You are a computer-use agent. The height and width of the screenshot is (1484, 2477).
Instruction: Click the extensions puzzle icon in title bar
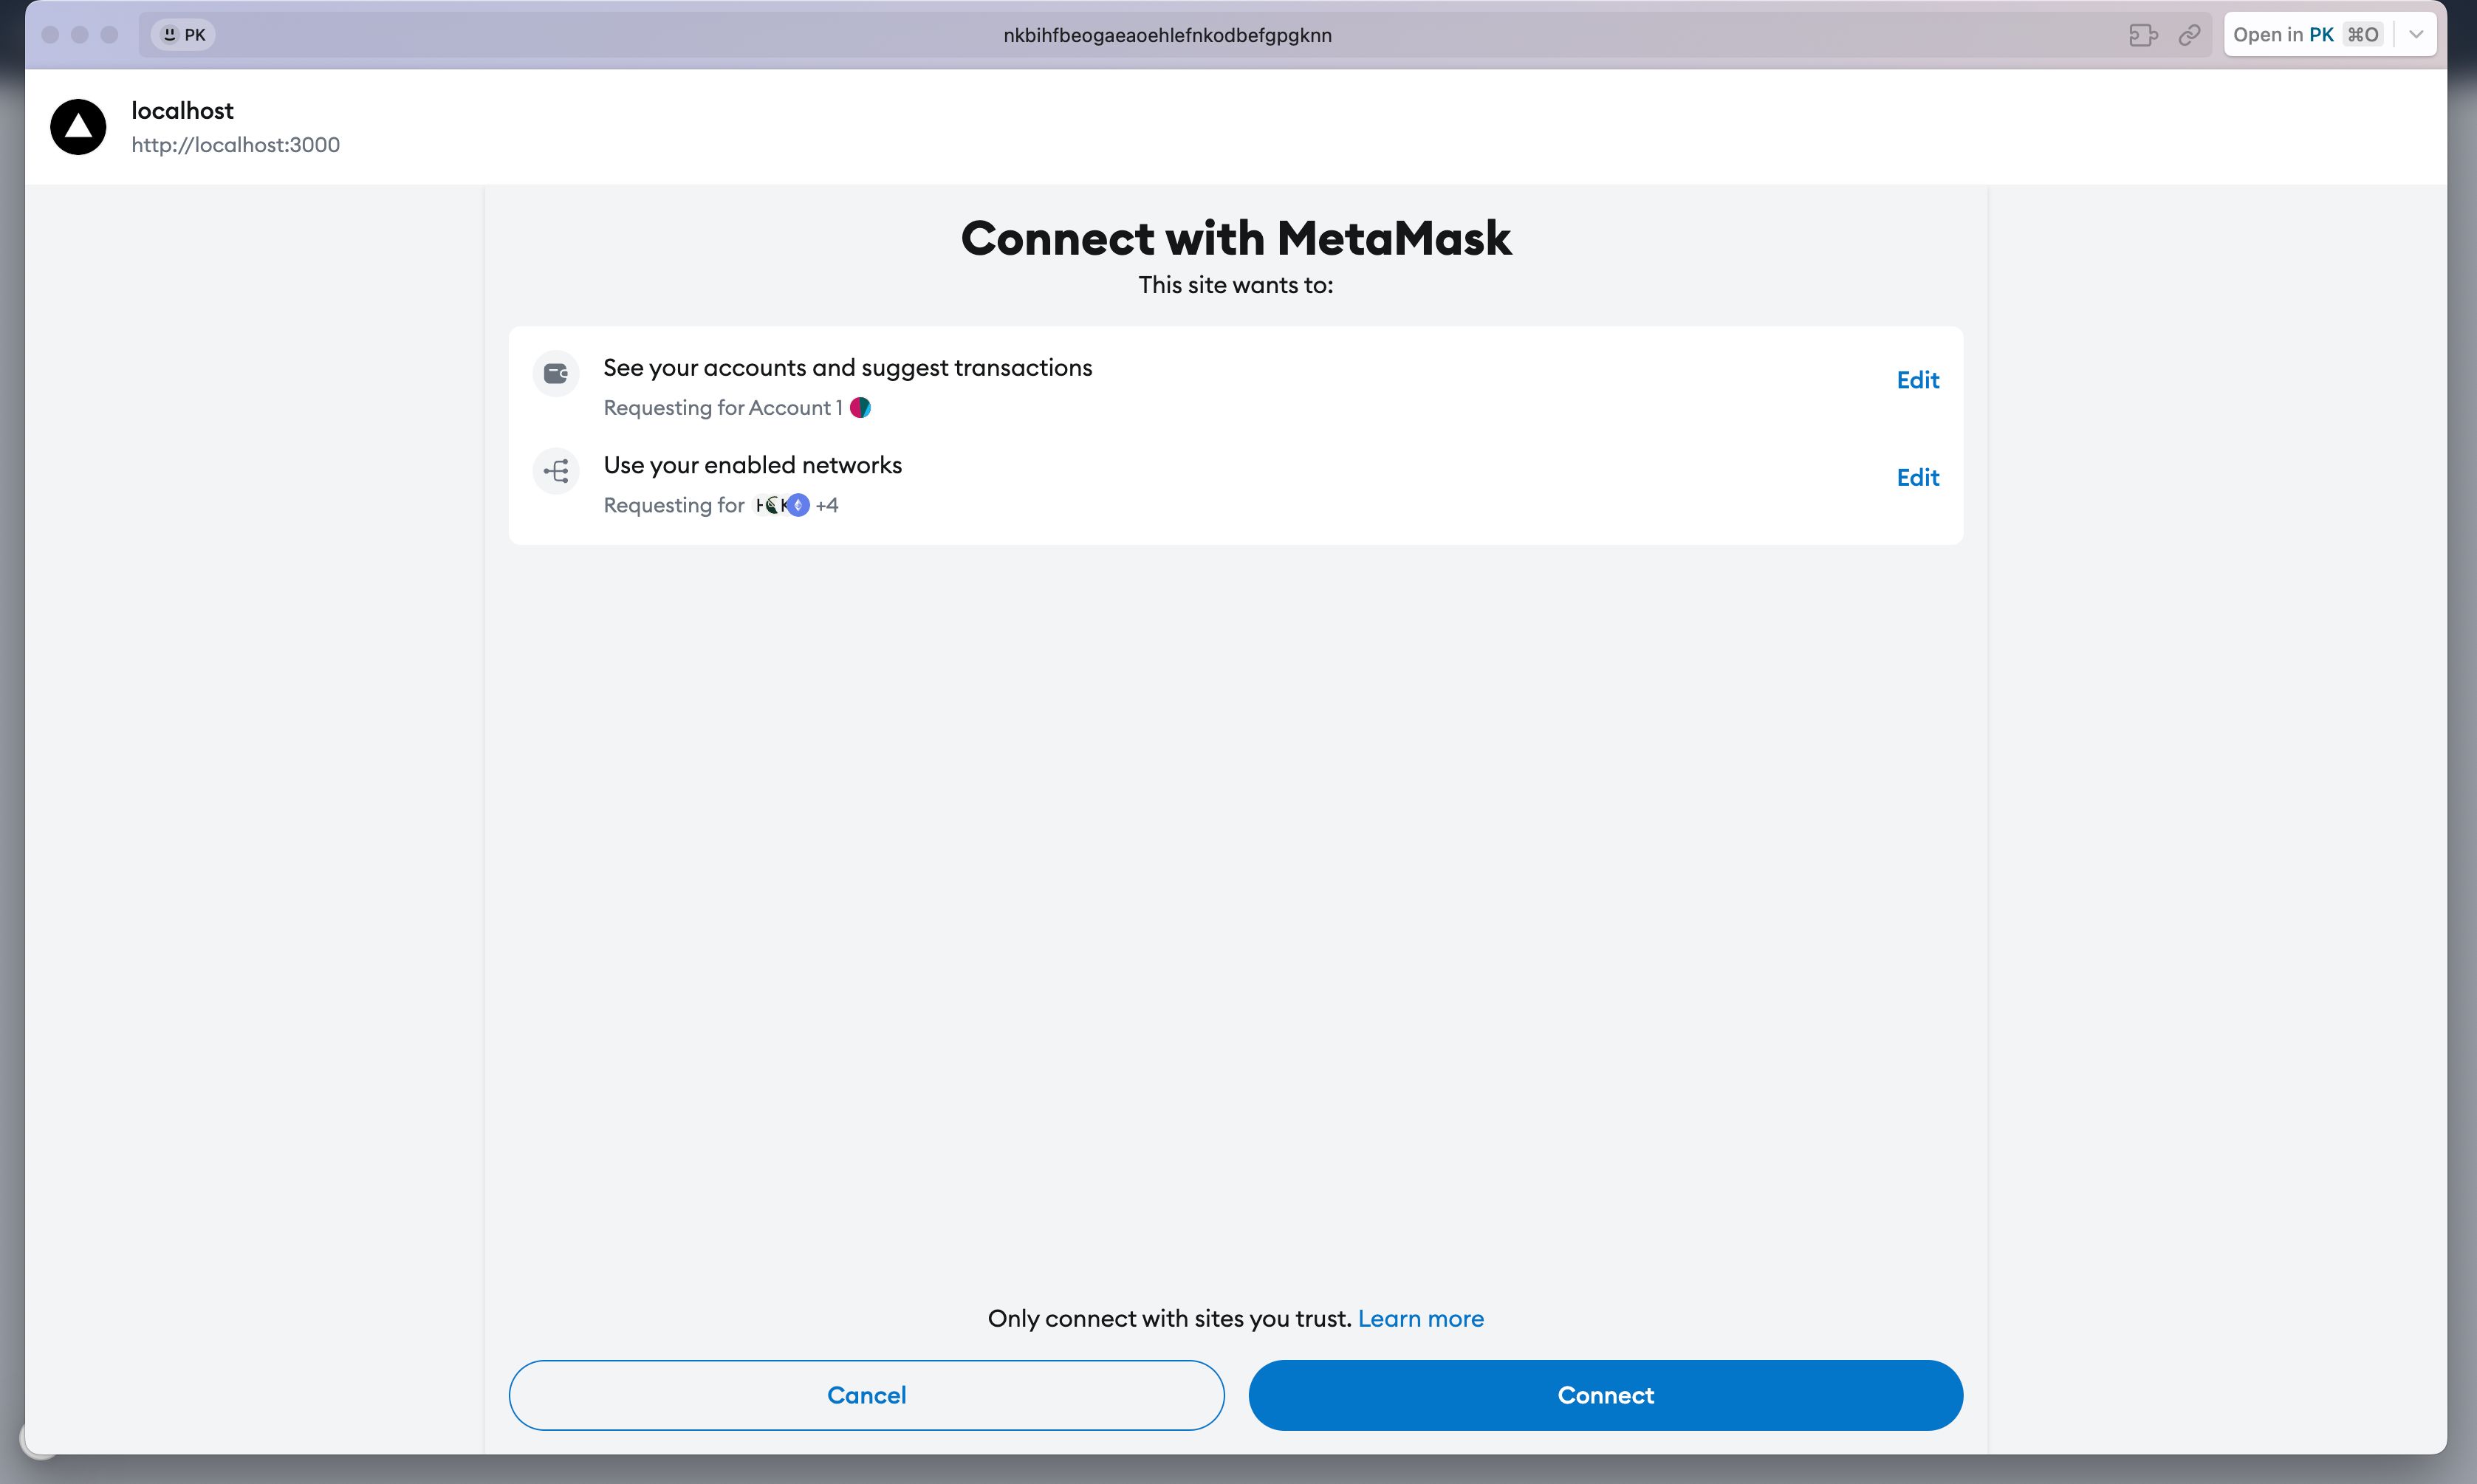[2143, 35]
